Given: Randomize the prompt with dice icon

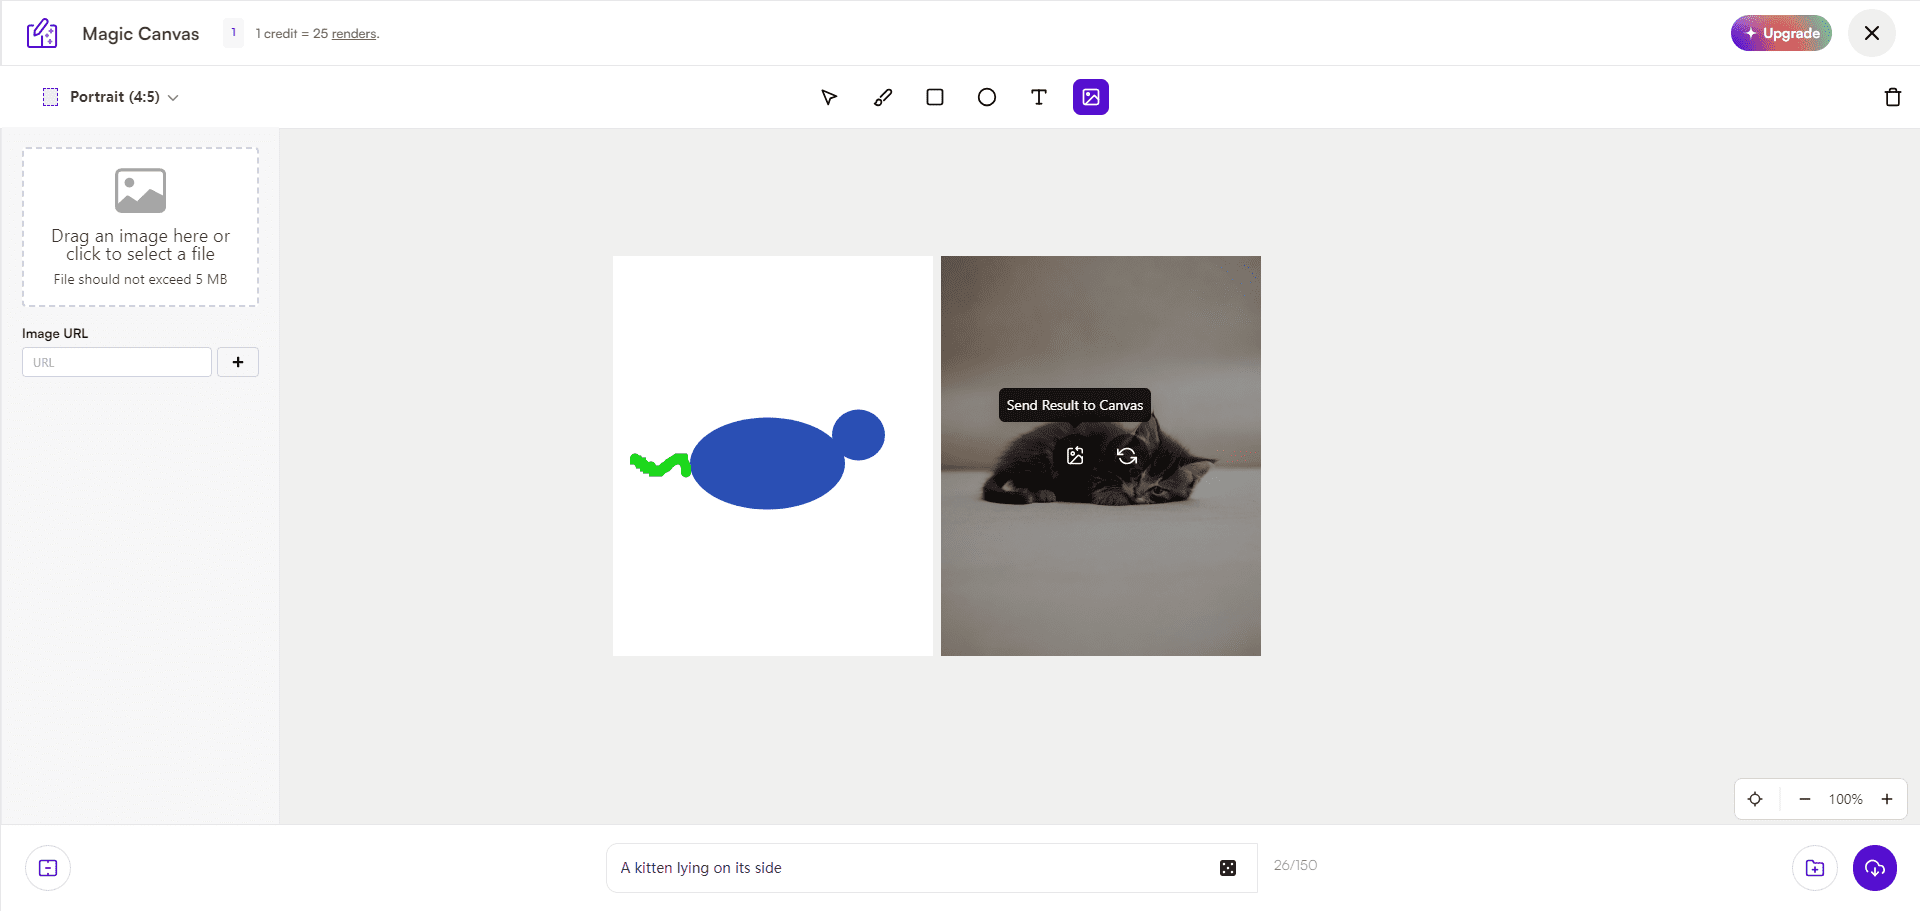Looking at the screenshot, I should [1228, 868].
